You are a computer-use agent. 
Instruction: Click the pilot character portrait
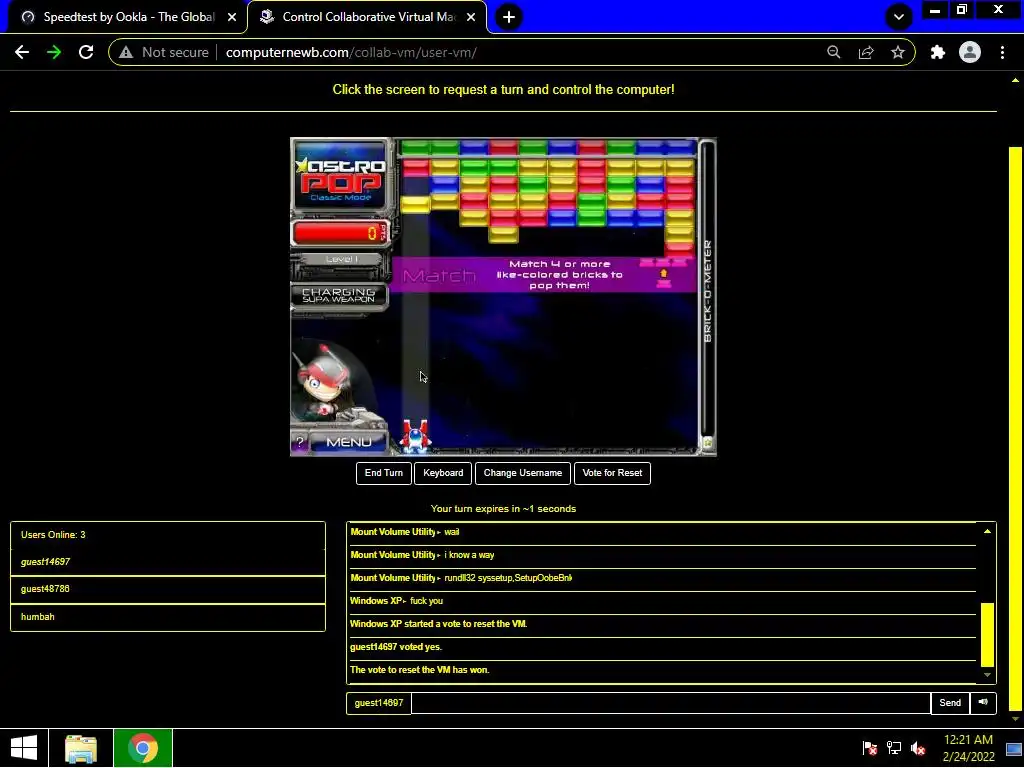[x=325, y=384]
